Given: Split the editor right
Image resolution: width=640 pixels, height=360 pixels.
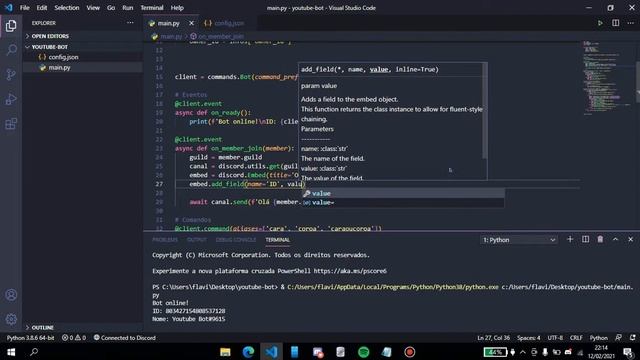Looking at the screenshot, I should 616,23.
